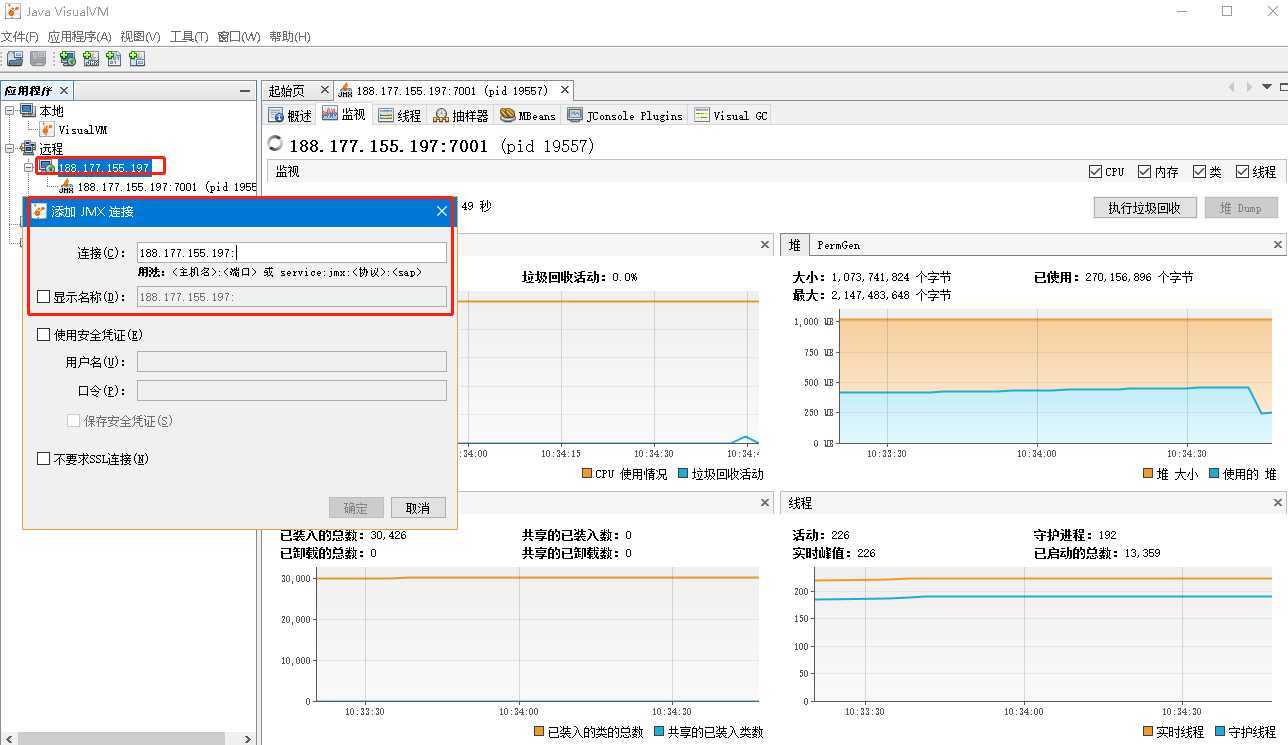Switch to the 线程 tab

coord(400,115)
